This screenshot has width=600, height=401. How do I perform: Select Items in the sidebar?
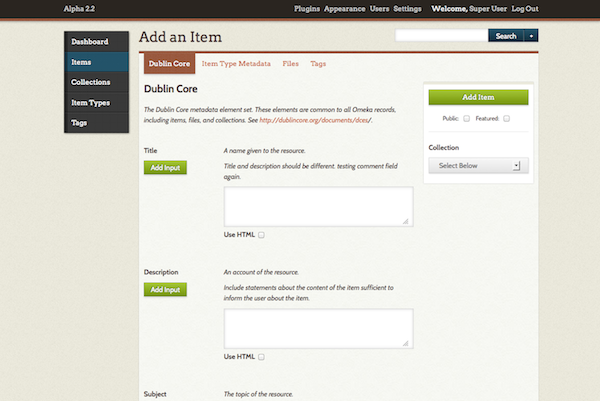click(96, 62)
